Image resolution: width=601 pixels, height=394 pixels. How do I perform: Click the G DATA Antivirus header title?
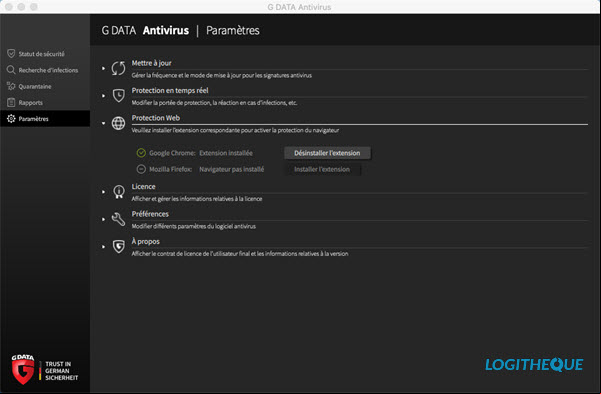[x=145, y=30]
